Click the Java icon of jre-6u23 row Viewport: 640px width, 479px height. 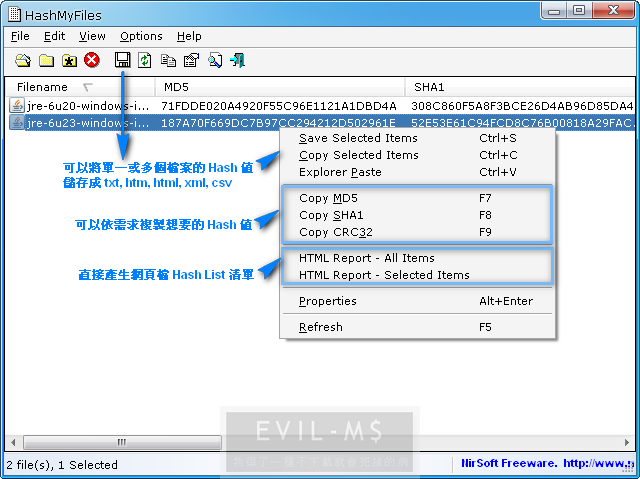click(x=17, y=122)
